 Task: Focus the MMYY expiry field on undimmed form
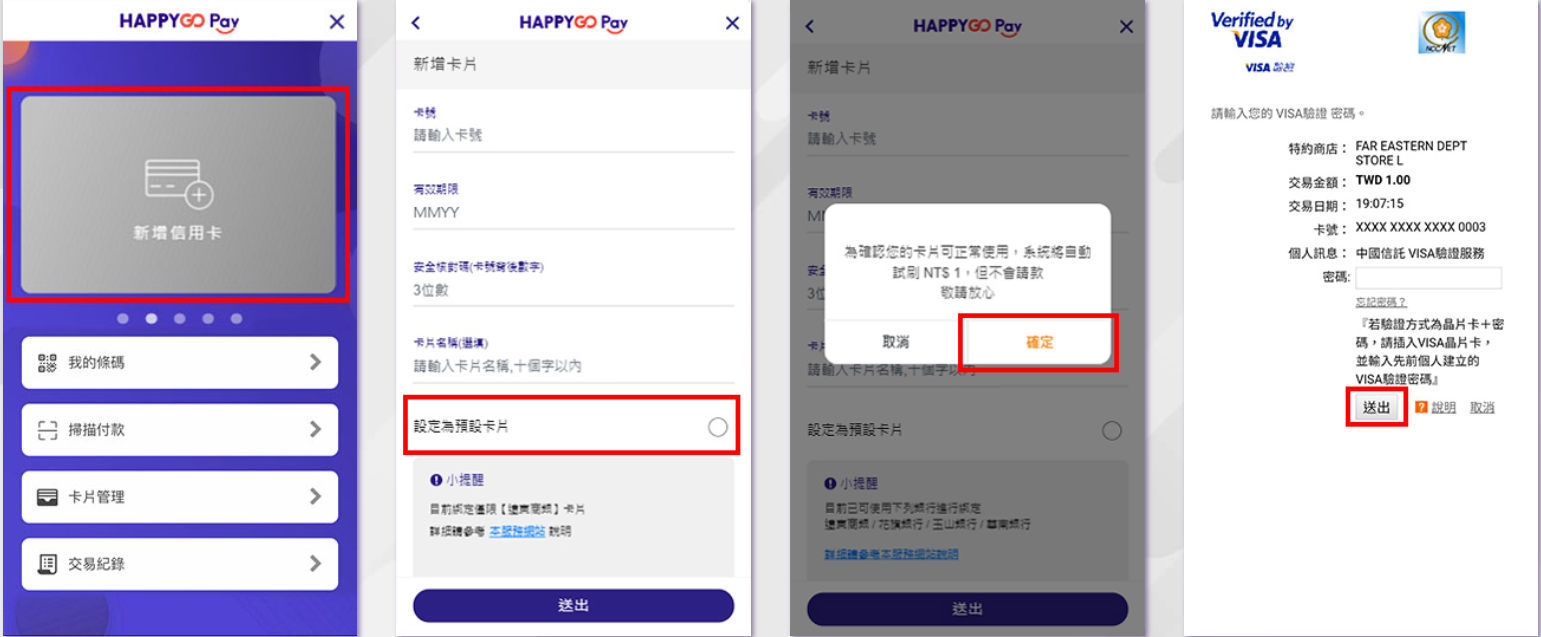pyautogui.click(x=573, y=213)
